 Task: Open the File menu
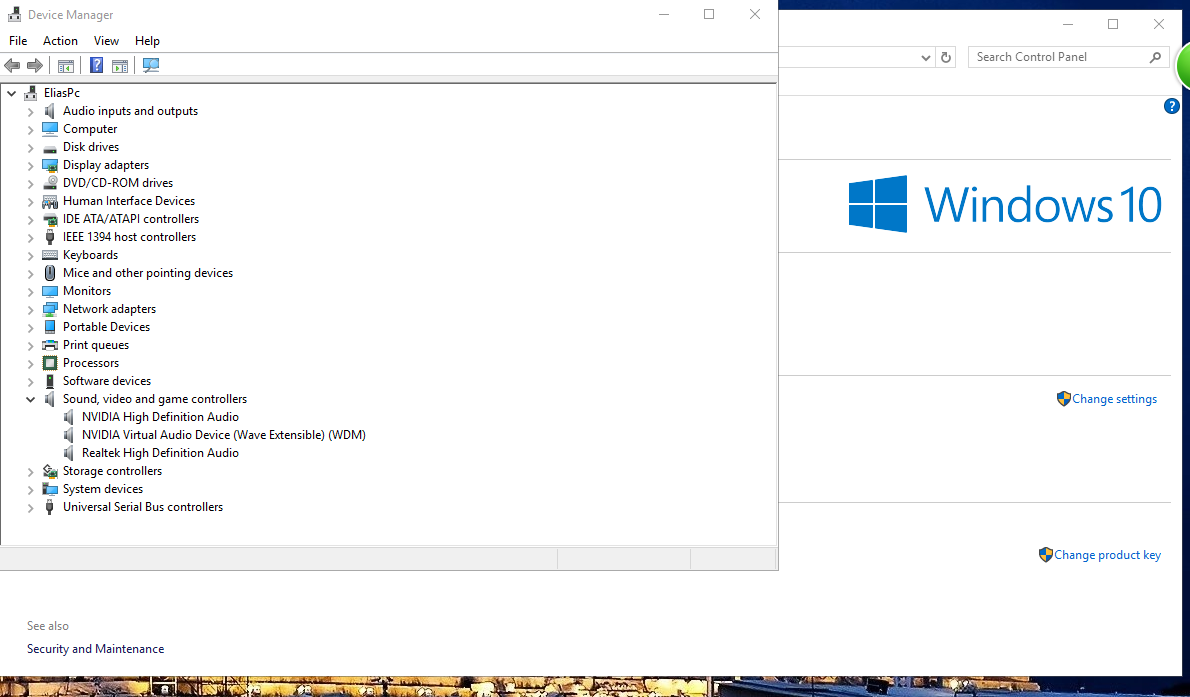18,41
